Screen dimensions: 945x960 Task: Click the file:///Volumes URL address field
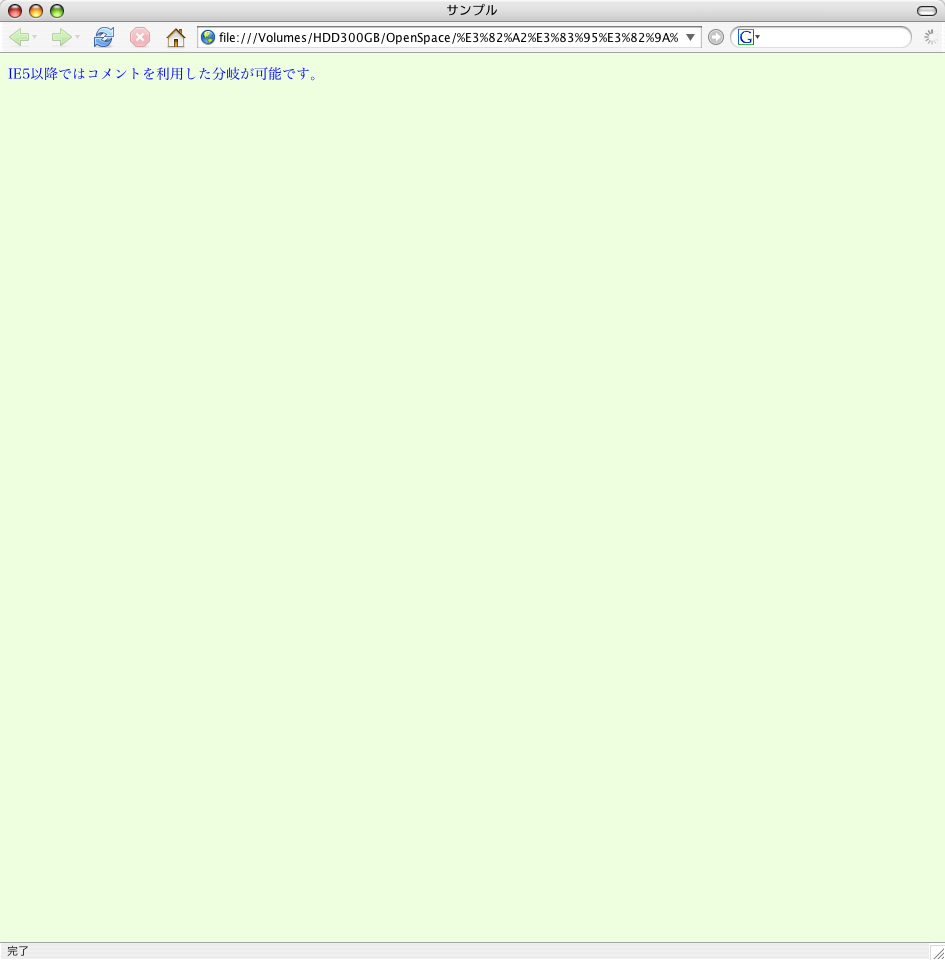click(448, 37)
